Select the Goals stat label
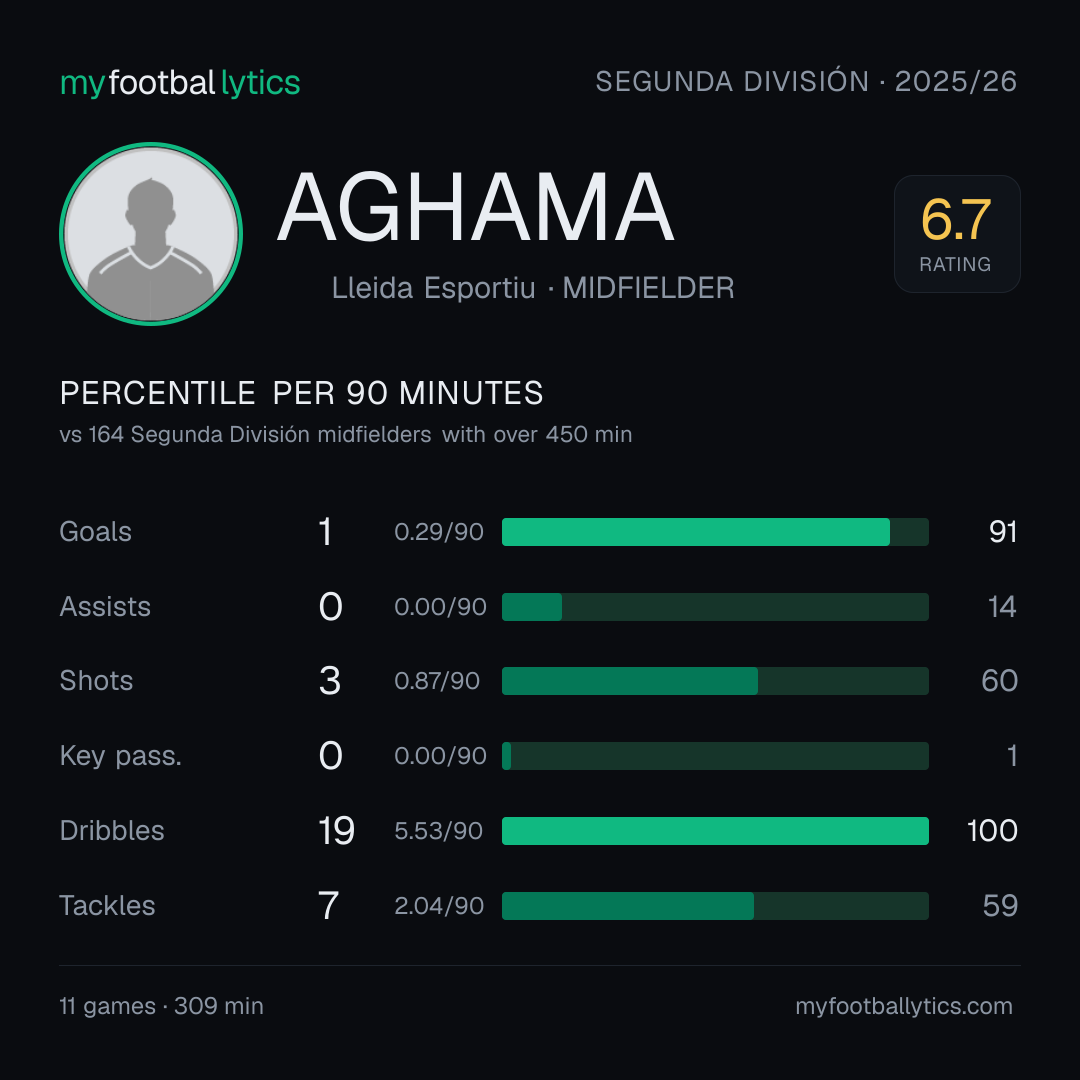 tap(96, 532)
